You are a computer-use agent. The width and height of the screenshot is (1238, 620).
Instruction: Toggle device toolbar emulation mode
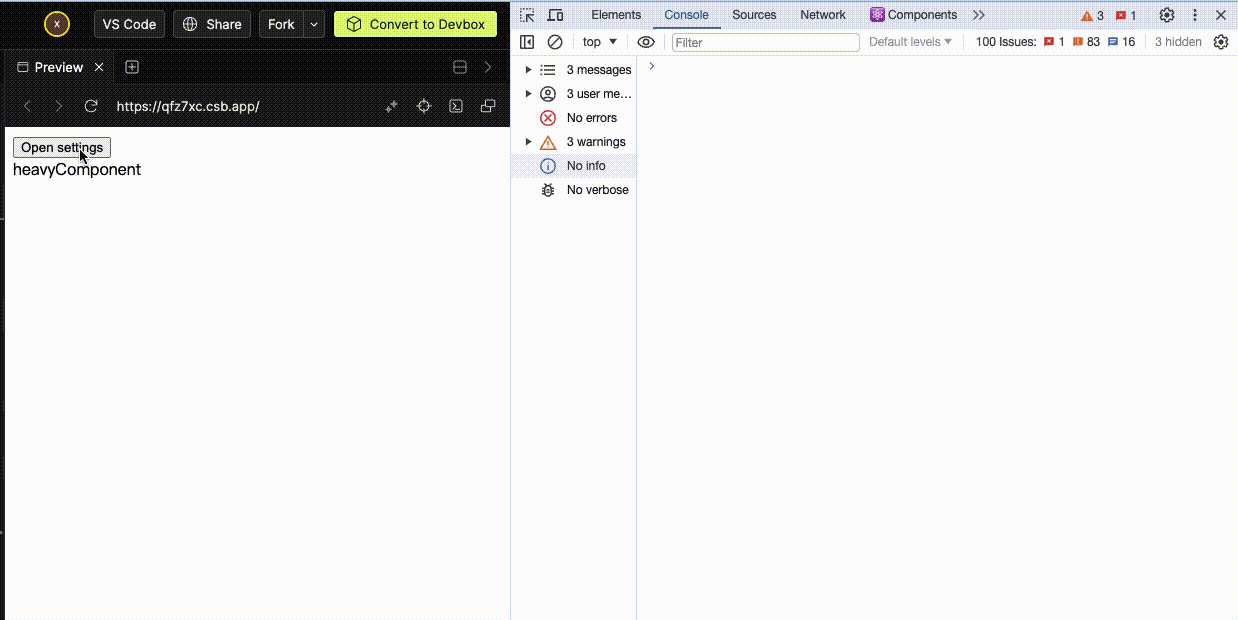(x=556, y=15)
